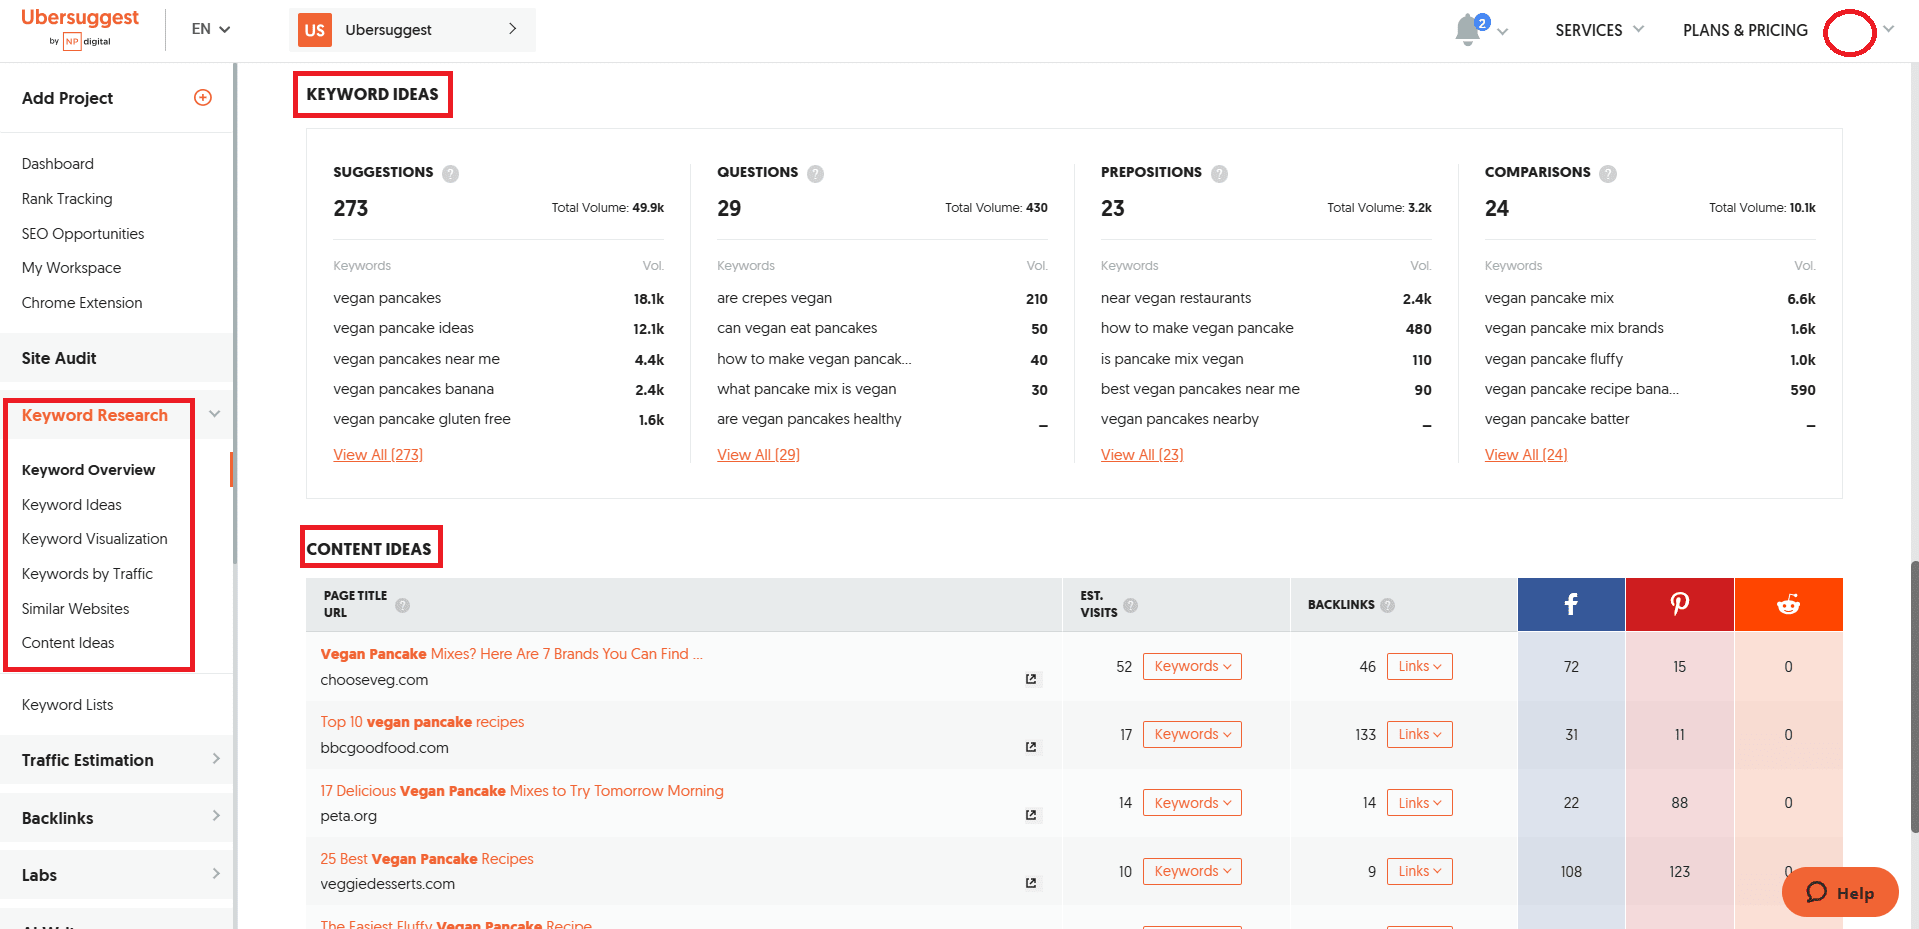Image resolution: width=1919 pixels, height=929 pixels.
Task: Open Links dropdown for chooseveg.com row
Action: (x=1420, y=666)
